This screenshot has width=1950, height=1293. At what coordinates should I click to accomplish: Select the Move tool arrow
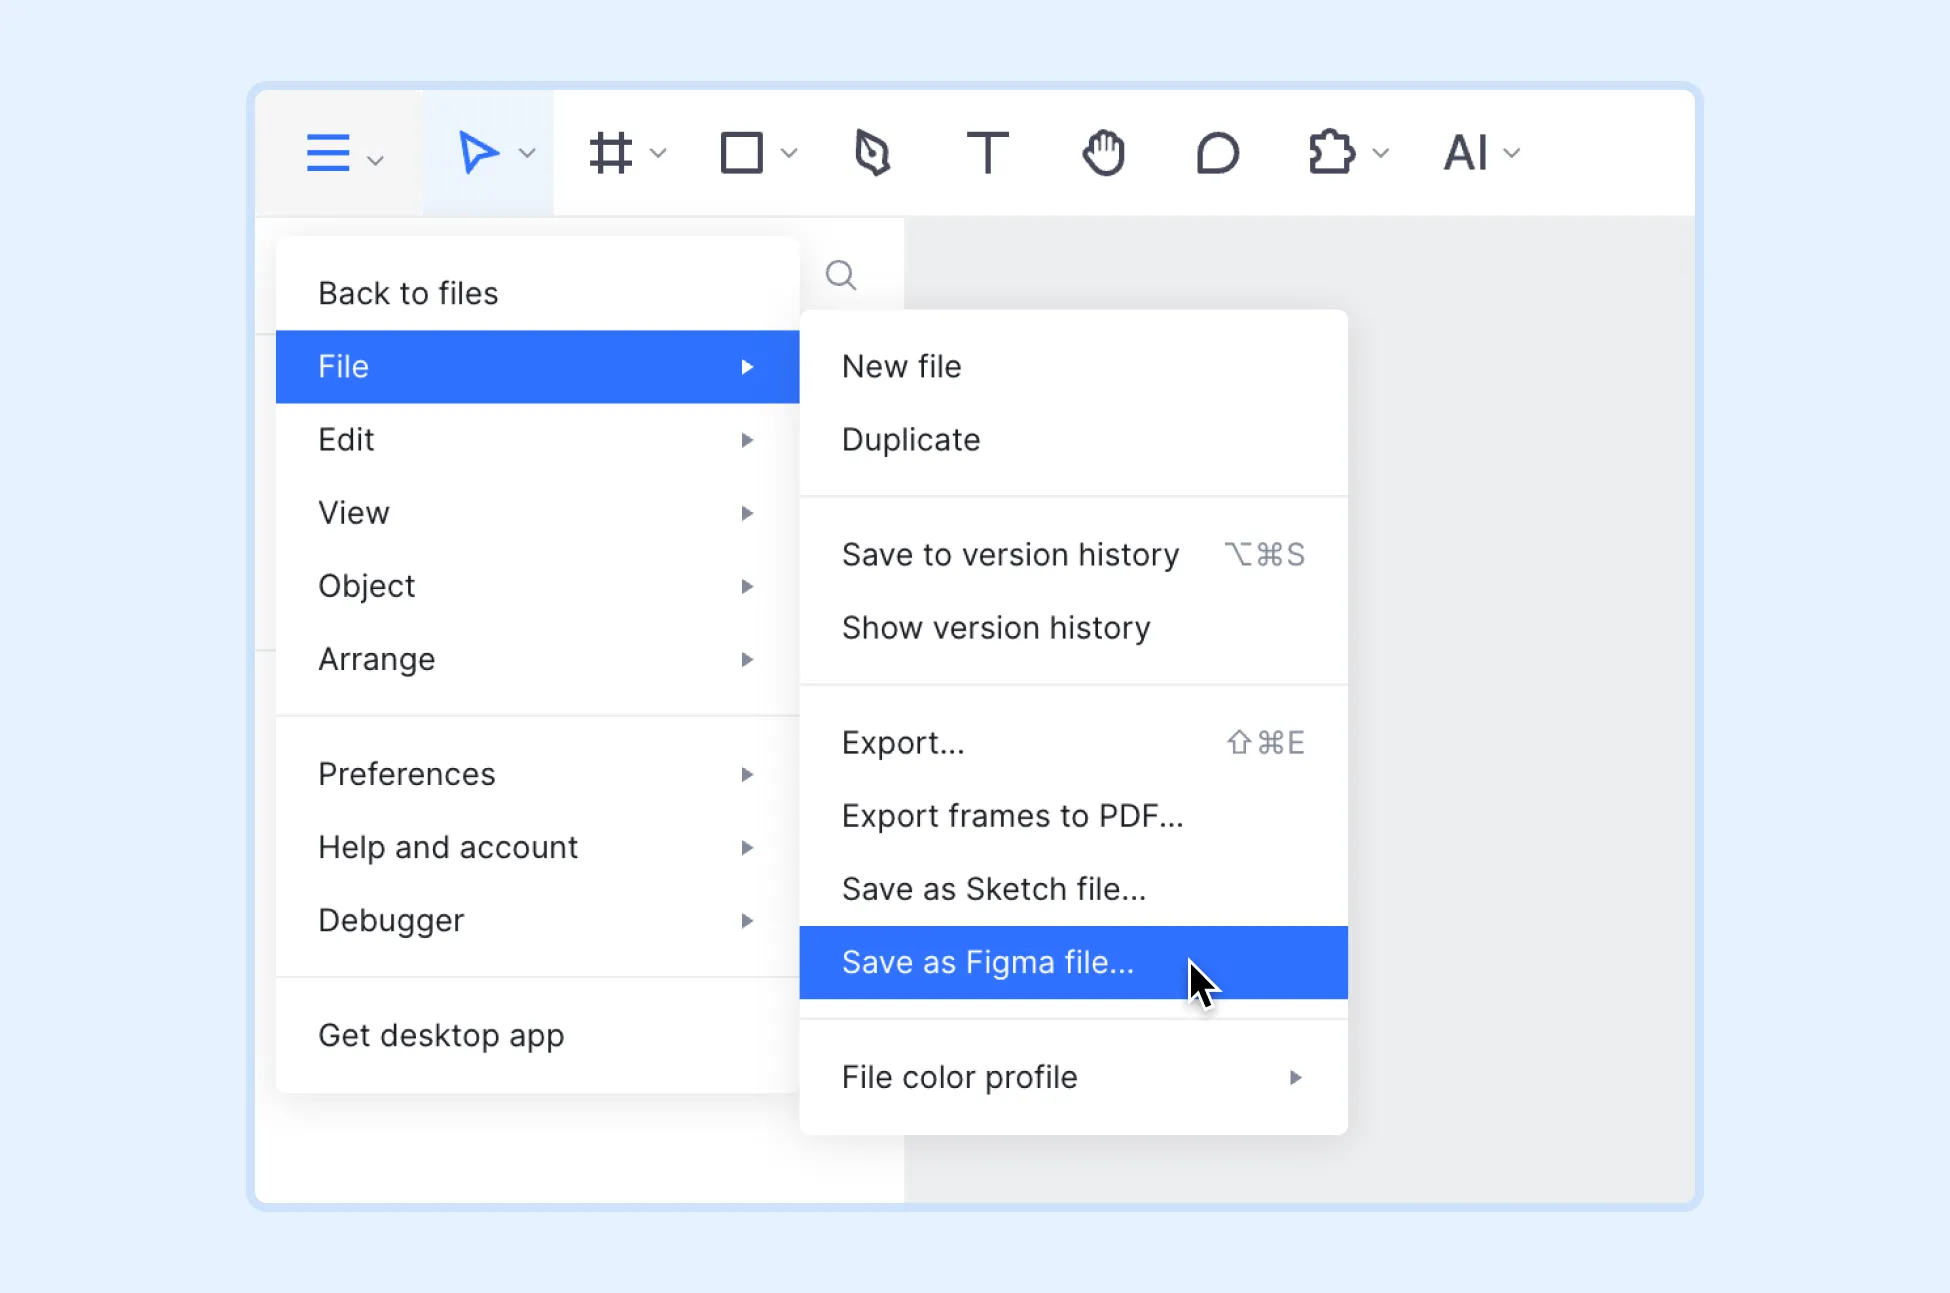pyautogui.click(x=477, y=153)
